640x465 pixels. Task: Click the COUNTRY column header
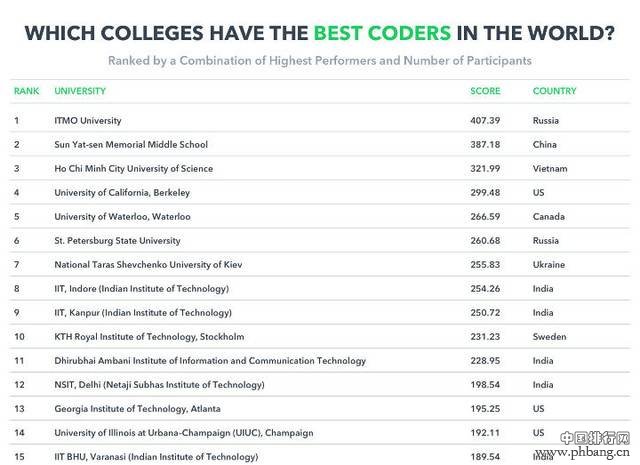(554, 91)
